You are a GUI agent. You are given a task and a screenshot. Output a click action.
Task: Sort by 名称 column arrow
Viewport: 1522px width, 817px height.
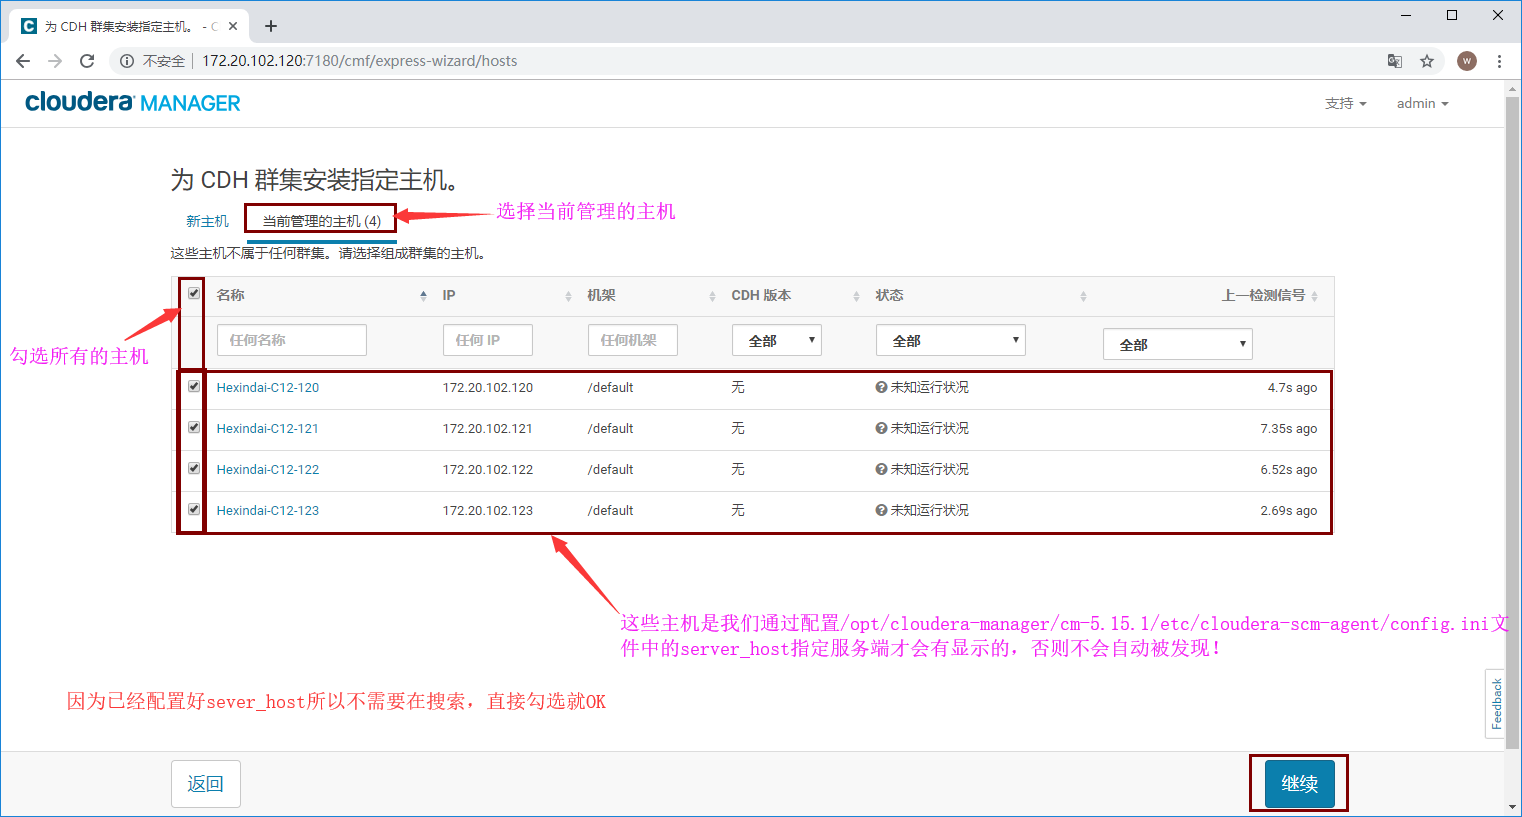point(423,296)
